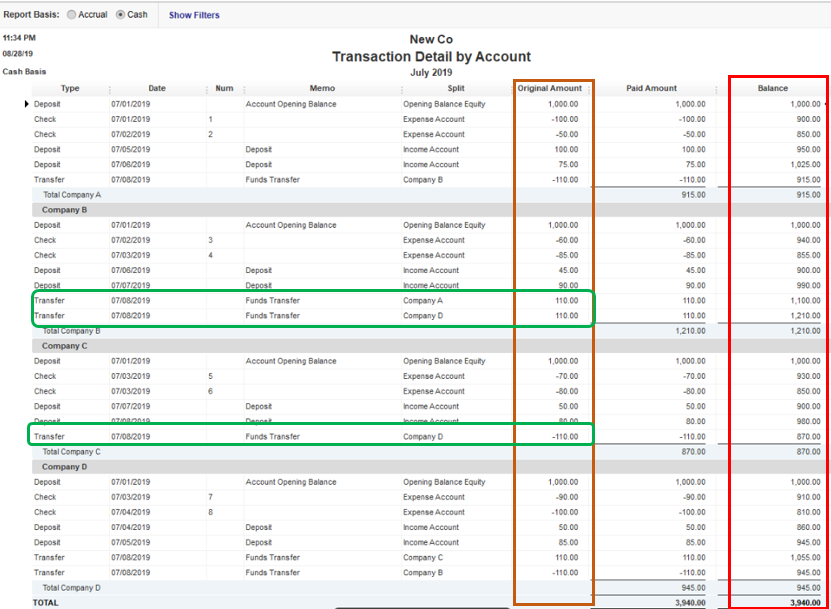Click Check number 5 in Company C

(210, 376)
